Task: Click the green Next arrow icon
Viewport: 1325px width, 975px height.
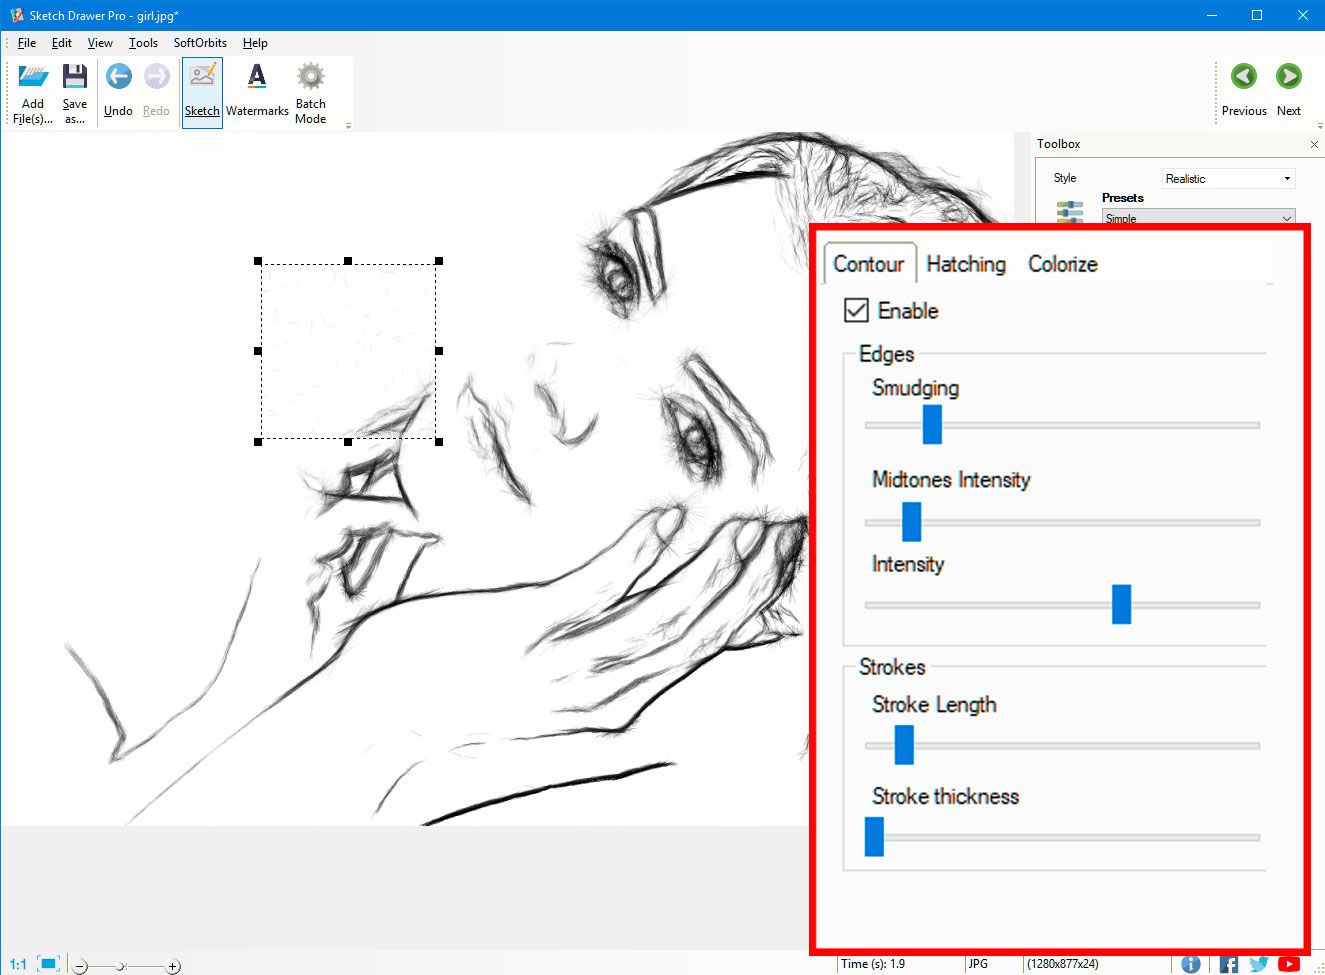Action: tap(1288, 75)
